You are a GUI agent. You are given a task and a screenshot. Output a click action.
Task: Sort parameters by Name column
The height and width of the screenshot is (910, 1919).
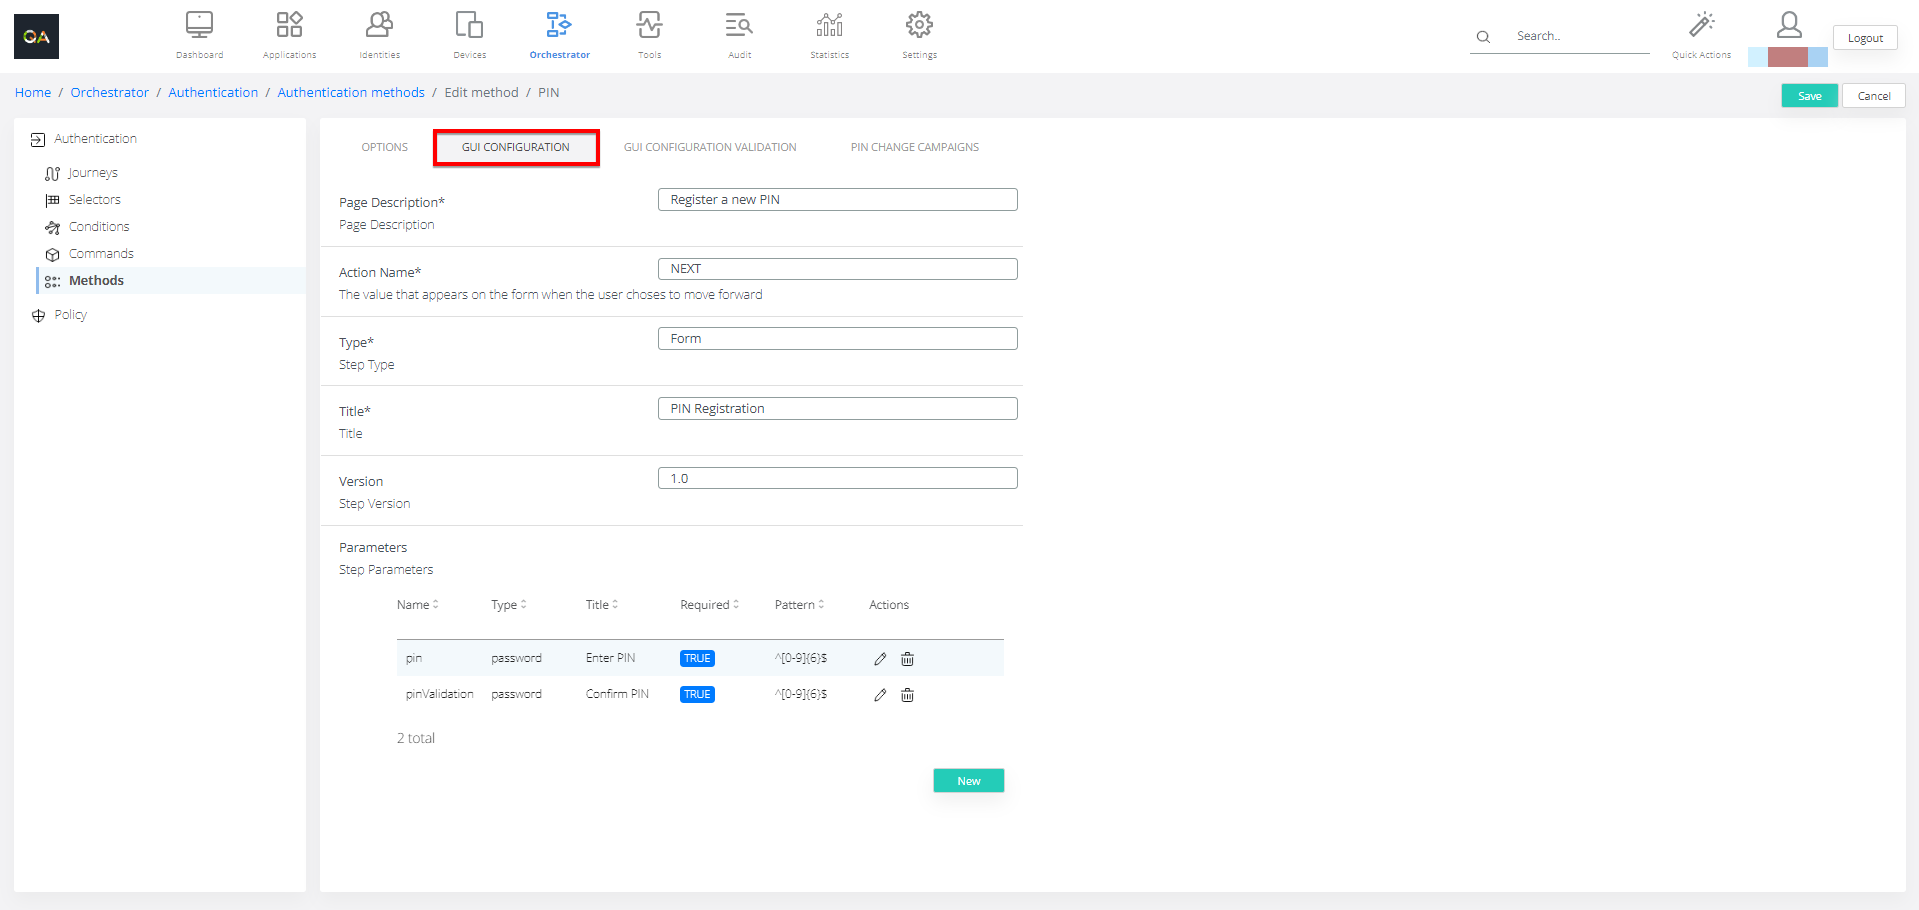(417, 605)
